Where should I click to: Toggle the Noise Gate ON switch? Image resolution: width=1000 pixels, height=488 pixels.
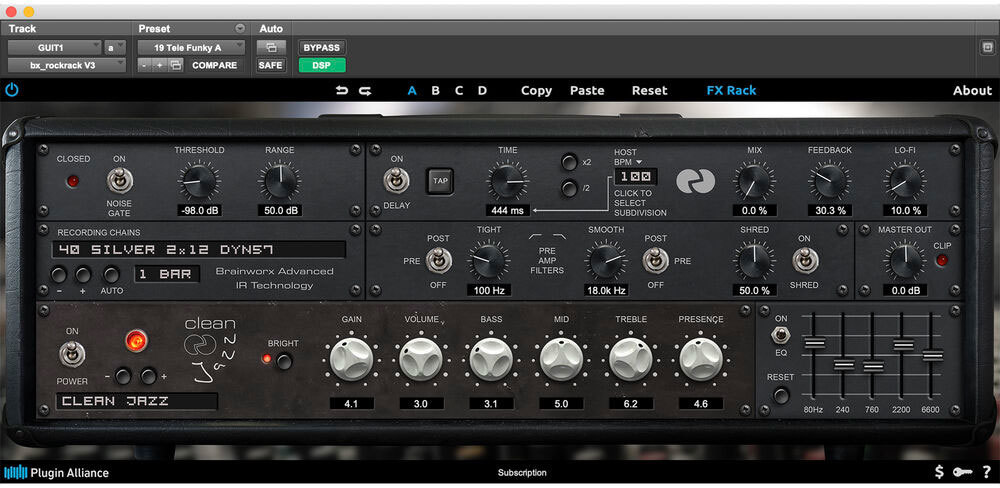(119, 181)
